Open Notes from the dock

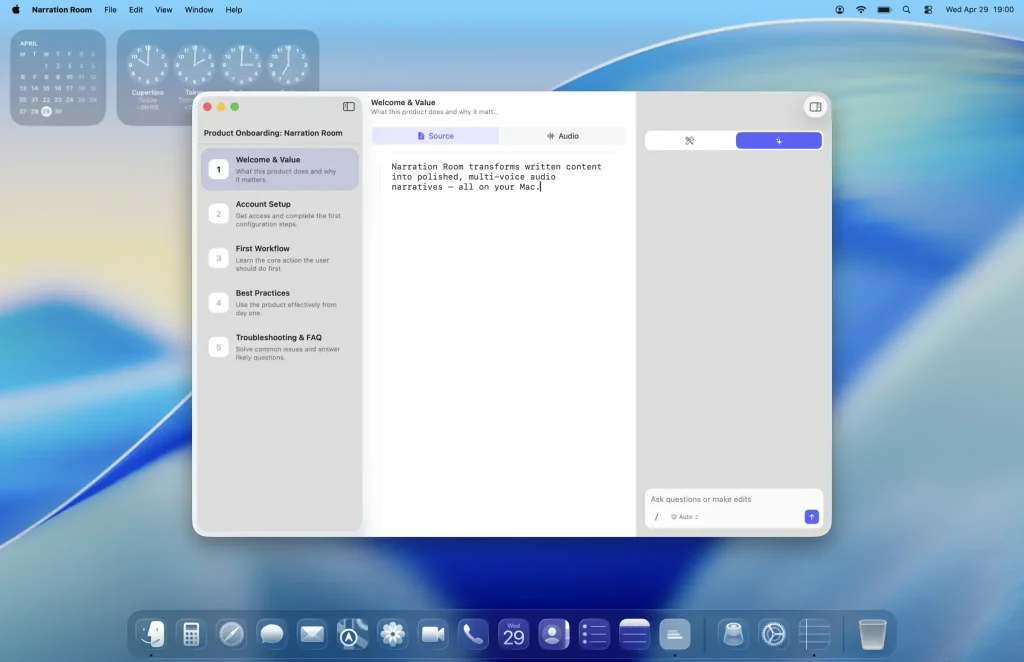coord(634,634)
